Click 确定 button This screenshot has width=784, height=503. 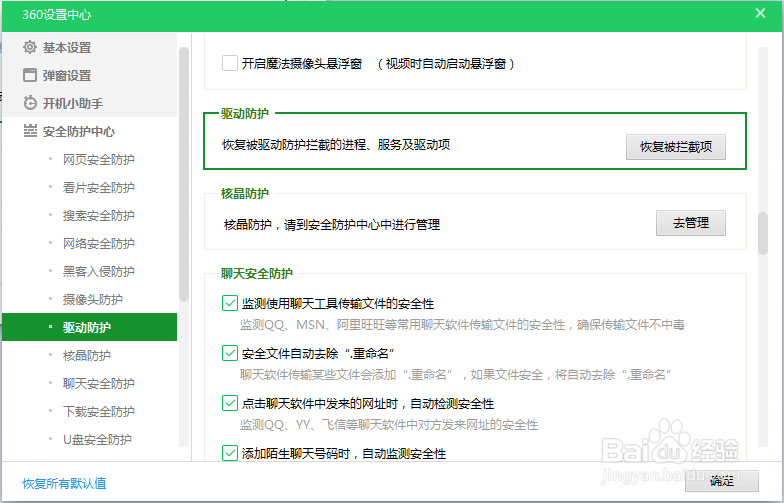(x=722, y=480)
